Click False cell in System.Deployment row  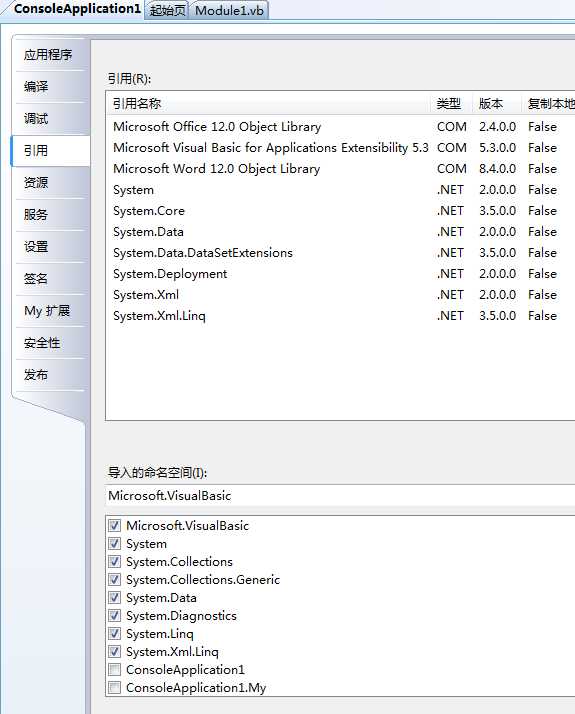click(542, 274)
